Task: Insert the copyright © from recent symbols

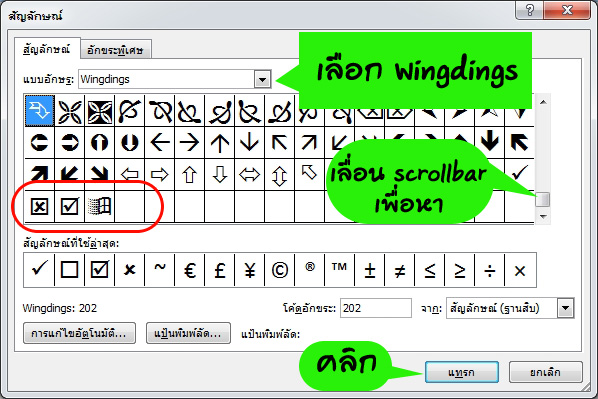Action: (x=280, y=270)
